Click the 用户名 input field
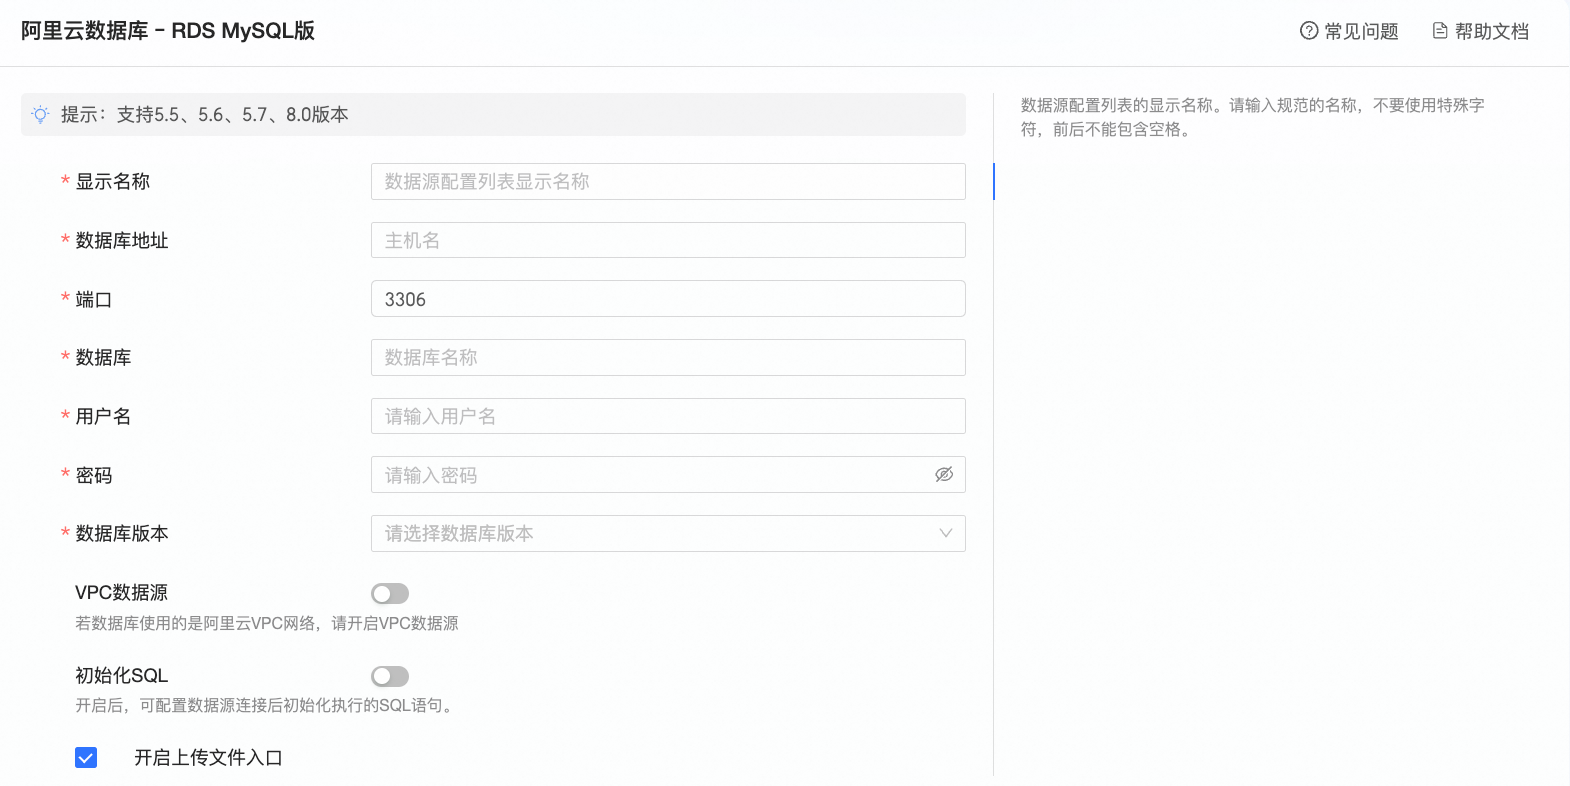The width and height of the screenshot is (1570, 786). [x=668, y=417]
